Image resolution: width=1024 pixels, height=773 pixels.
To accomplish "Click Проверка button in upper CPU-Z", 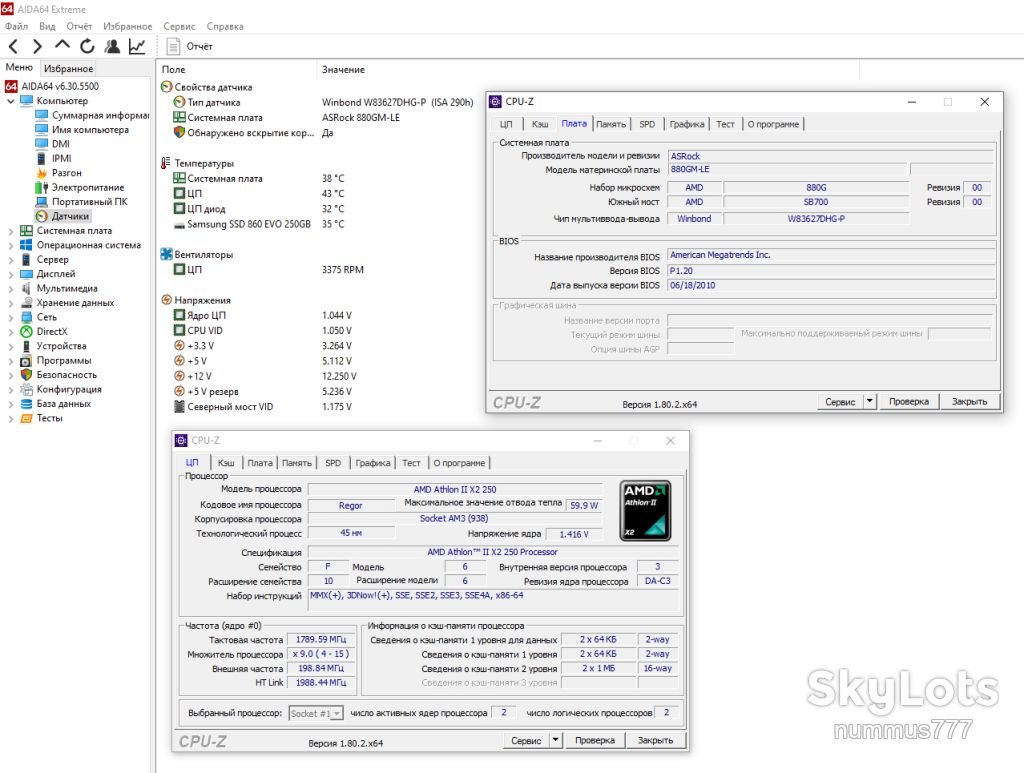I will 908,402.
